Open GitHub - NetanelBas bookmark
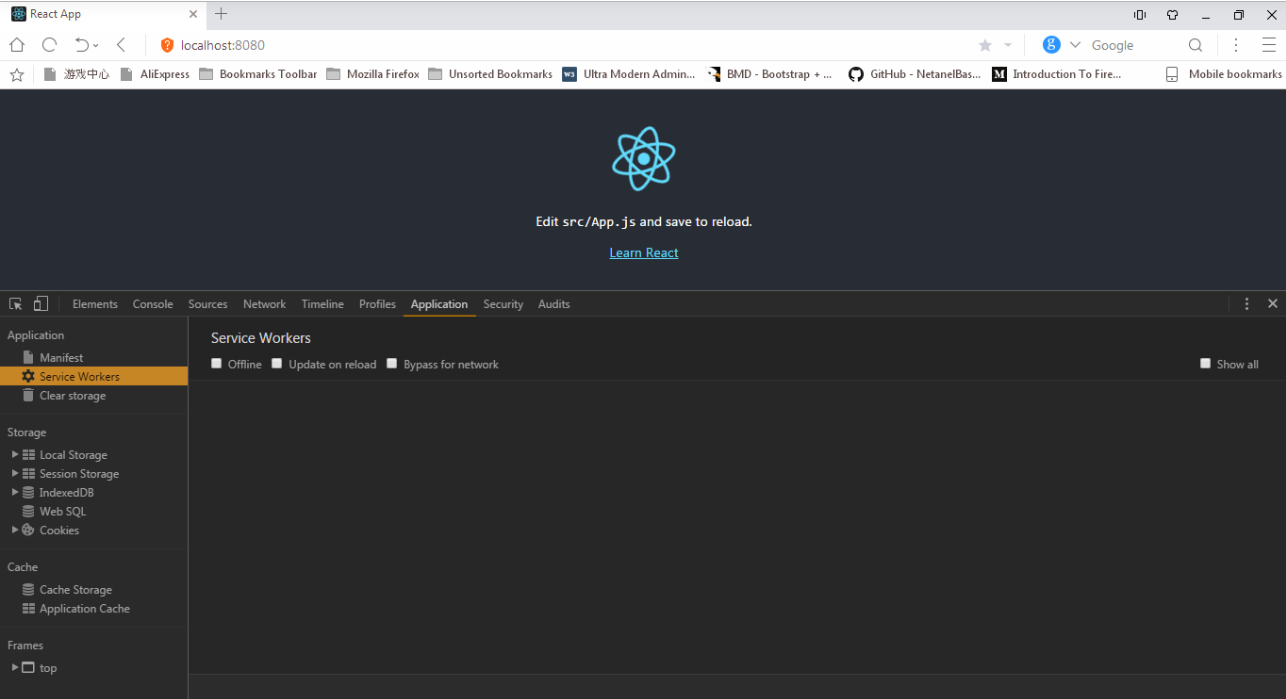 [x=914, y=74]
